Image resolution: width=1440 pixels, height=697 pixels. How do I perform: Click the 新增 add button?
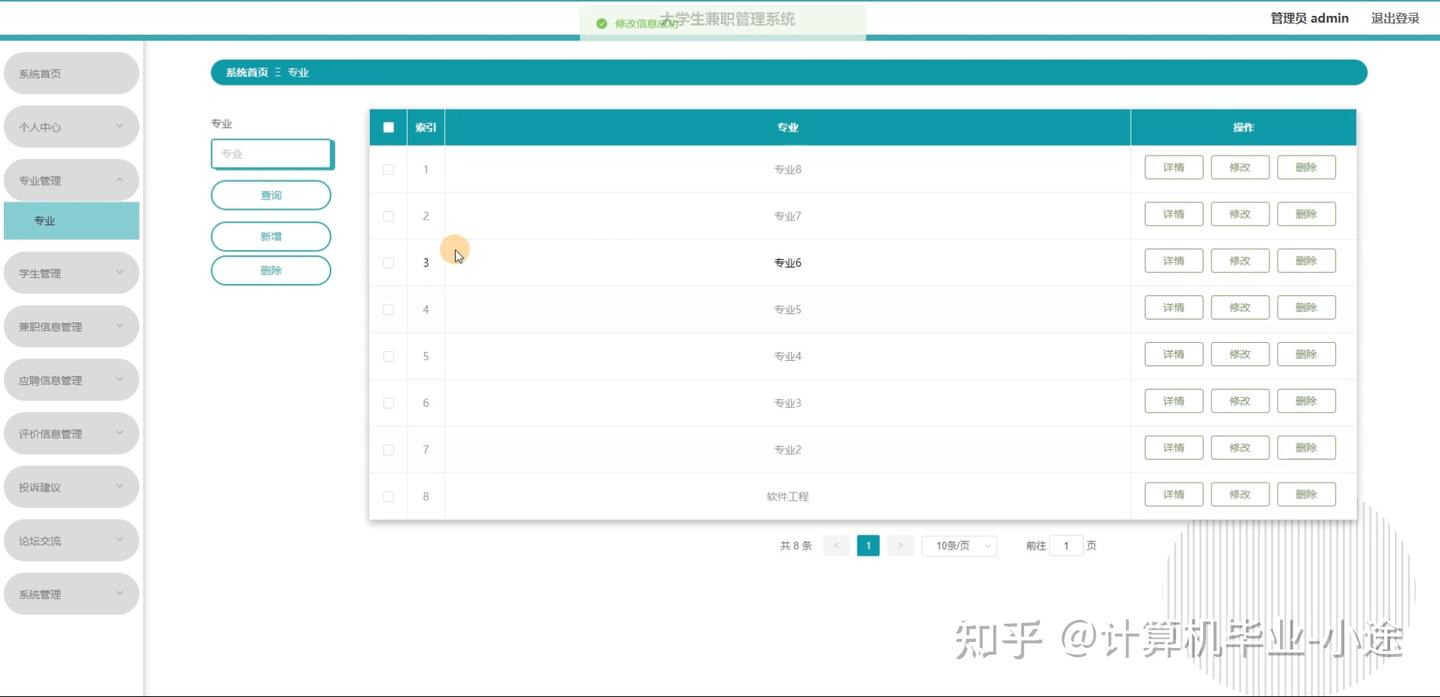tap(271, 236)
